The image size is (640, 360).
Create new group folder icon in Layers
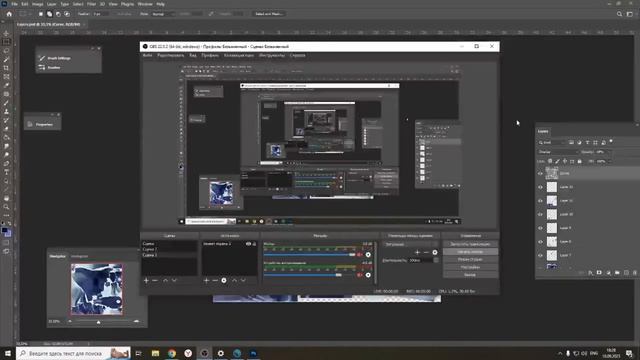coord(617,273)
